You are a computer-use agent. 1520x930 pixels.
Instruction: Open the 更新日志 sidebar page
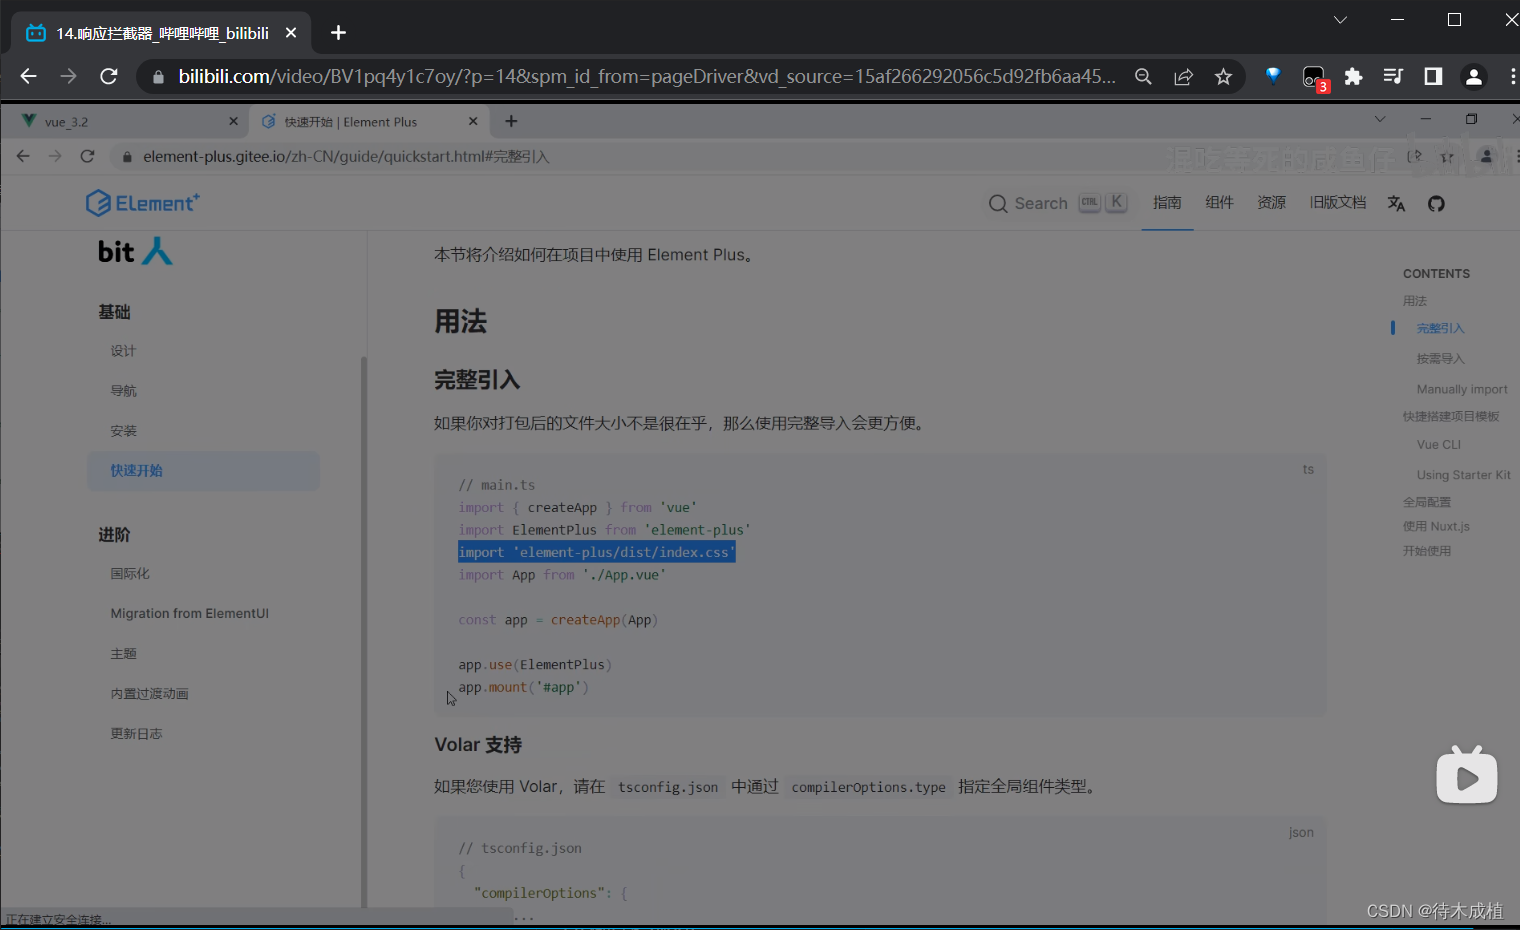pos(136,734)
